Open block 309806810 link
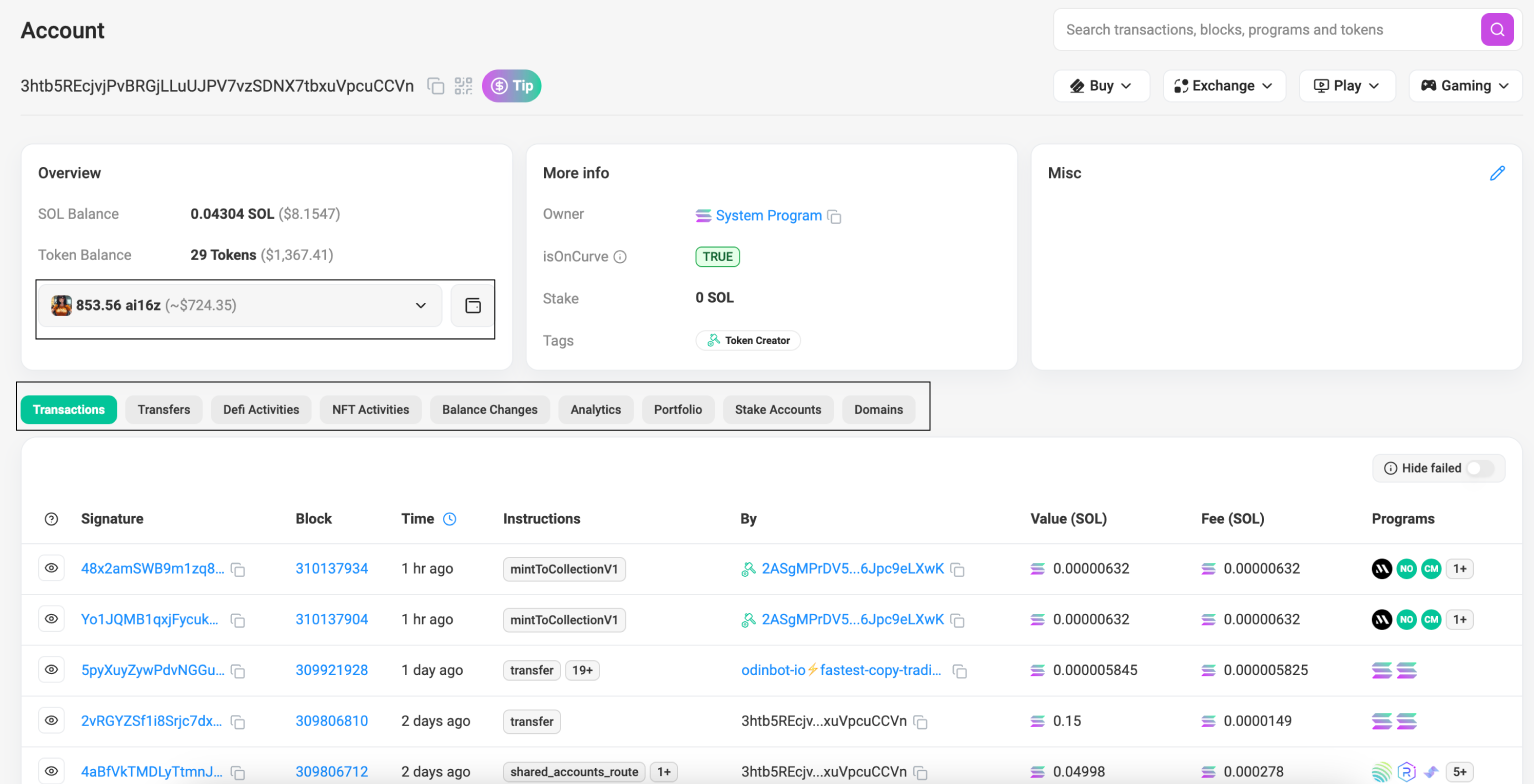 [x=332, y=721]
